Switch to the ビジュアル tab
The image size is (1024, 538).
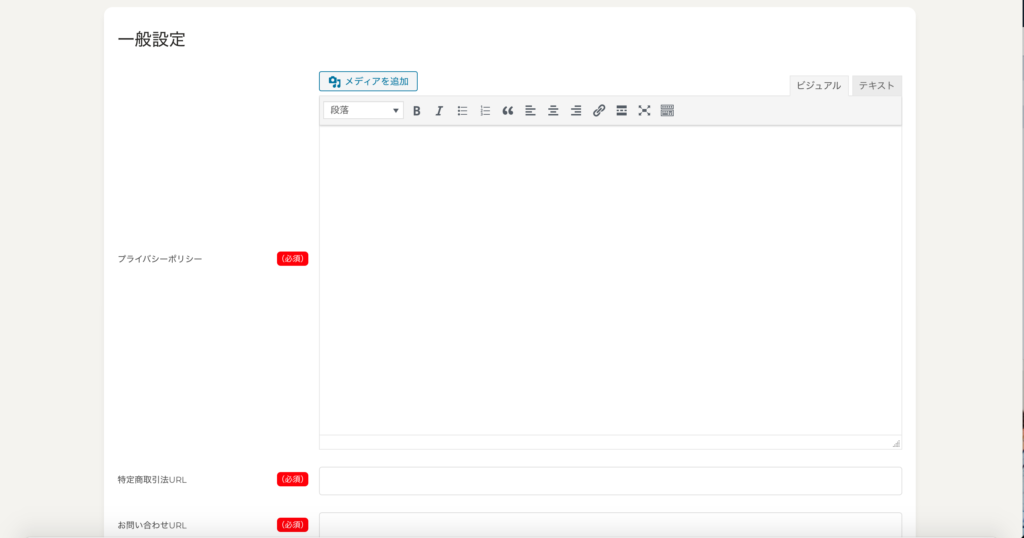[818, 86]
